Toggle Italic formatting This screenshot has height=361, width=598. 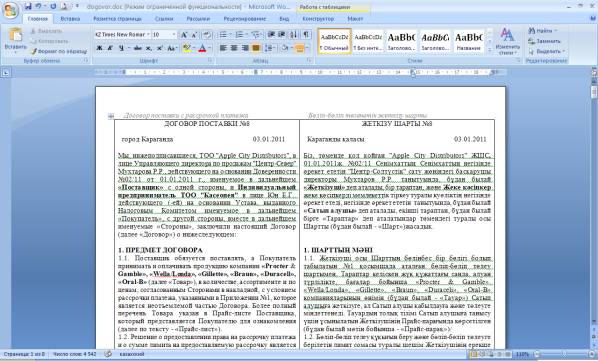coord(110,48)
